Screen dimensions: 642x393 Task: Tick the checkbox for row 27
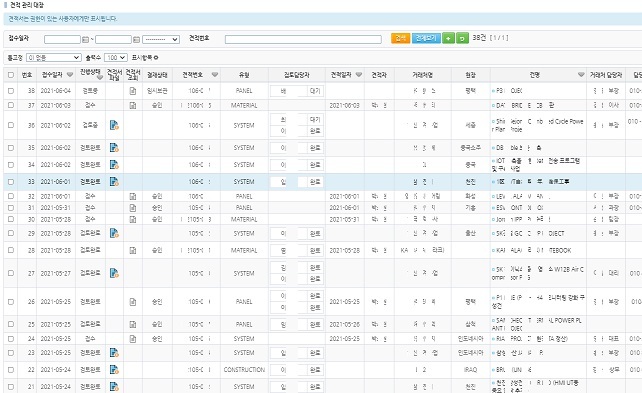[x=11, y=273]
